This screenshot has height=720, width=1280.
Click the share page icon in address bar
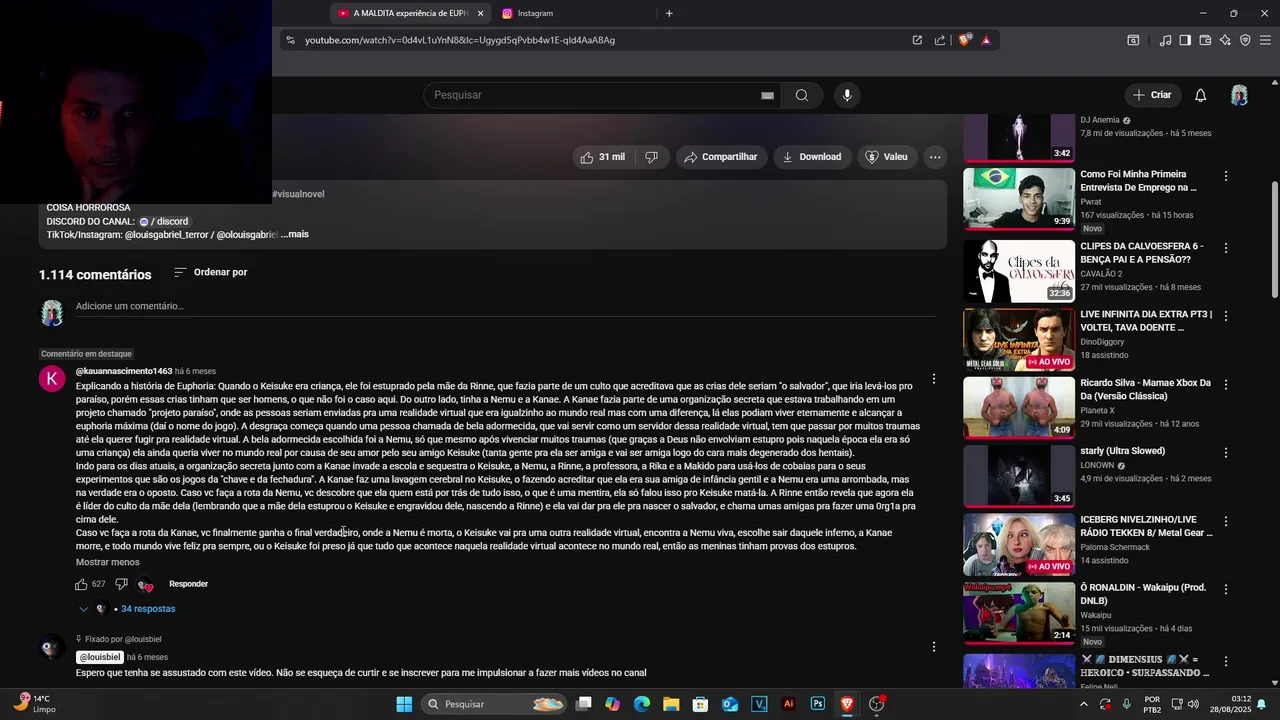pyautogui.click(x=940, y=40)
